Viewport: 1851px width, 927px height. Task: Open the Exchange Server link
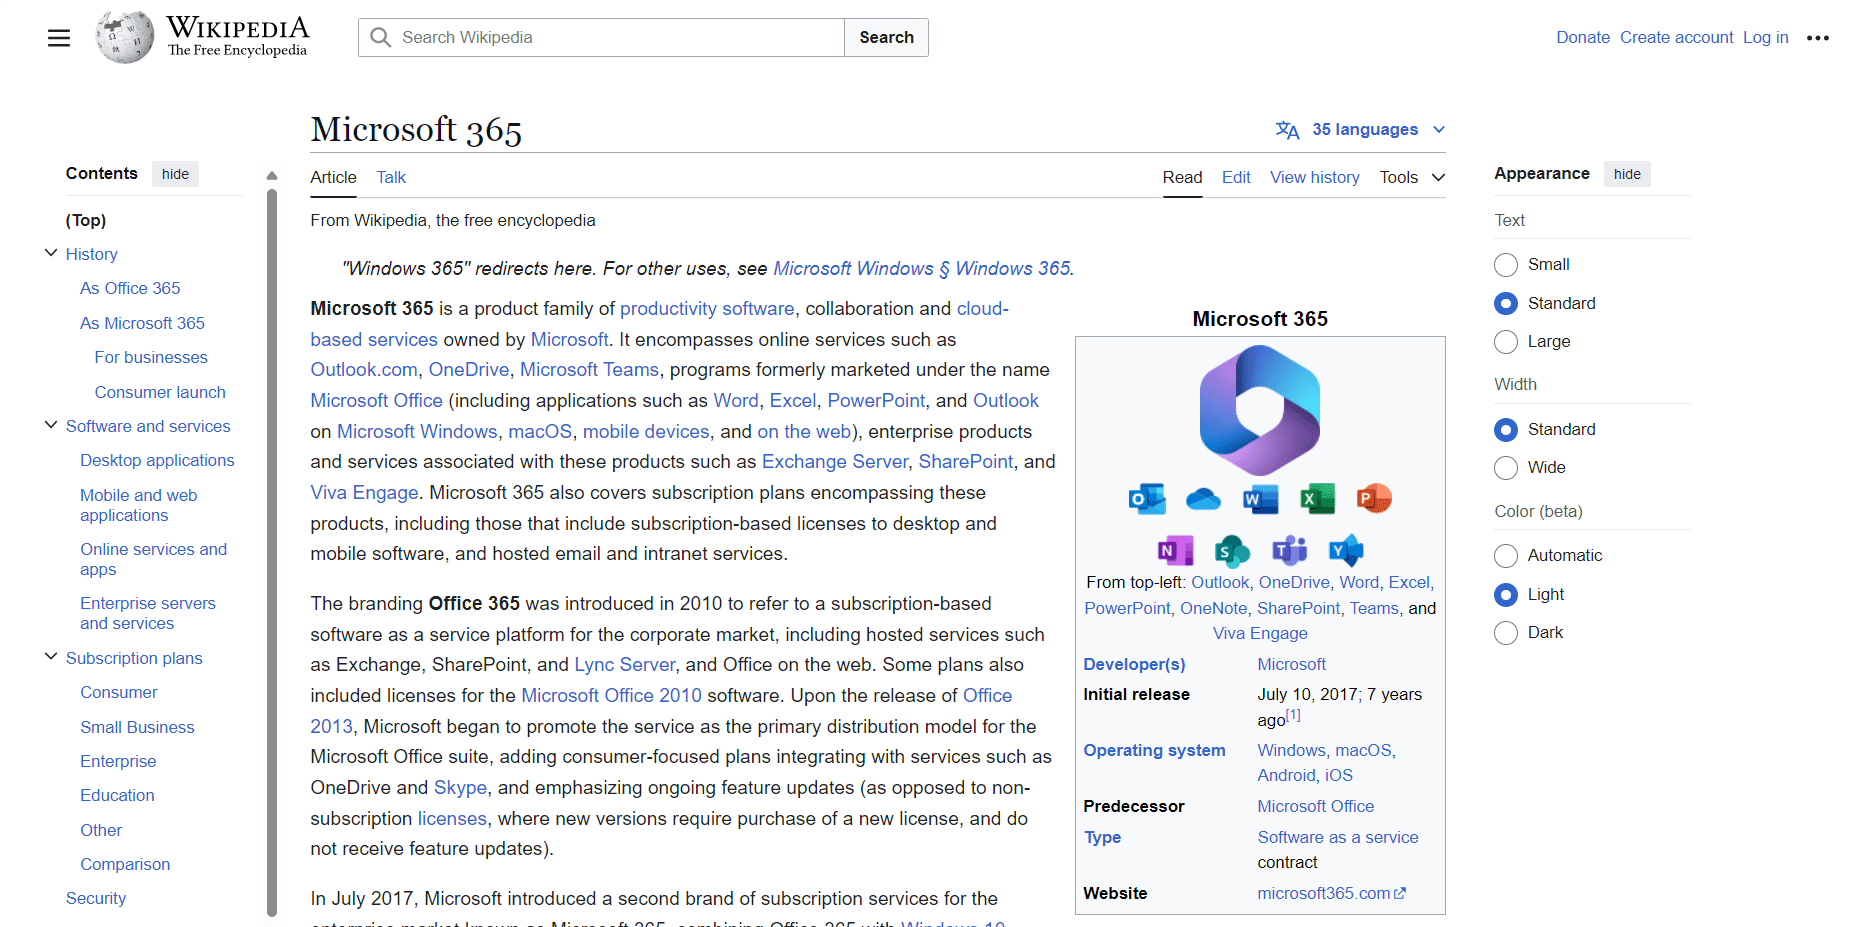pos(835,462)
